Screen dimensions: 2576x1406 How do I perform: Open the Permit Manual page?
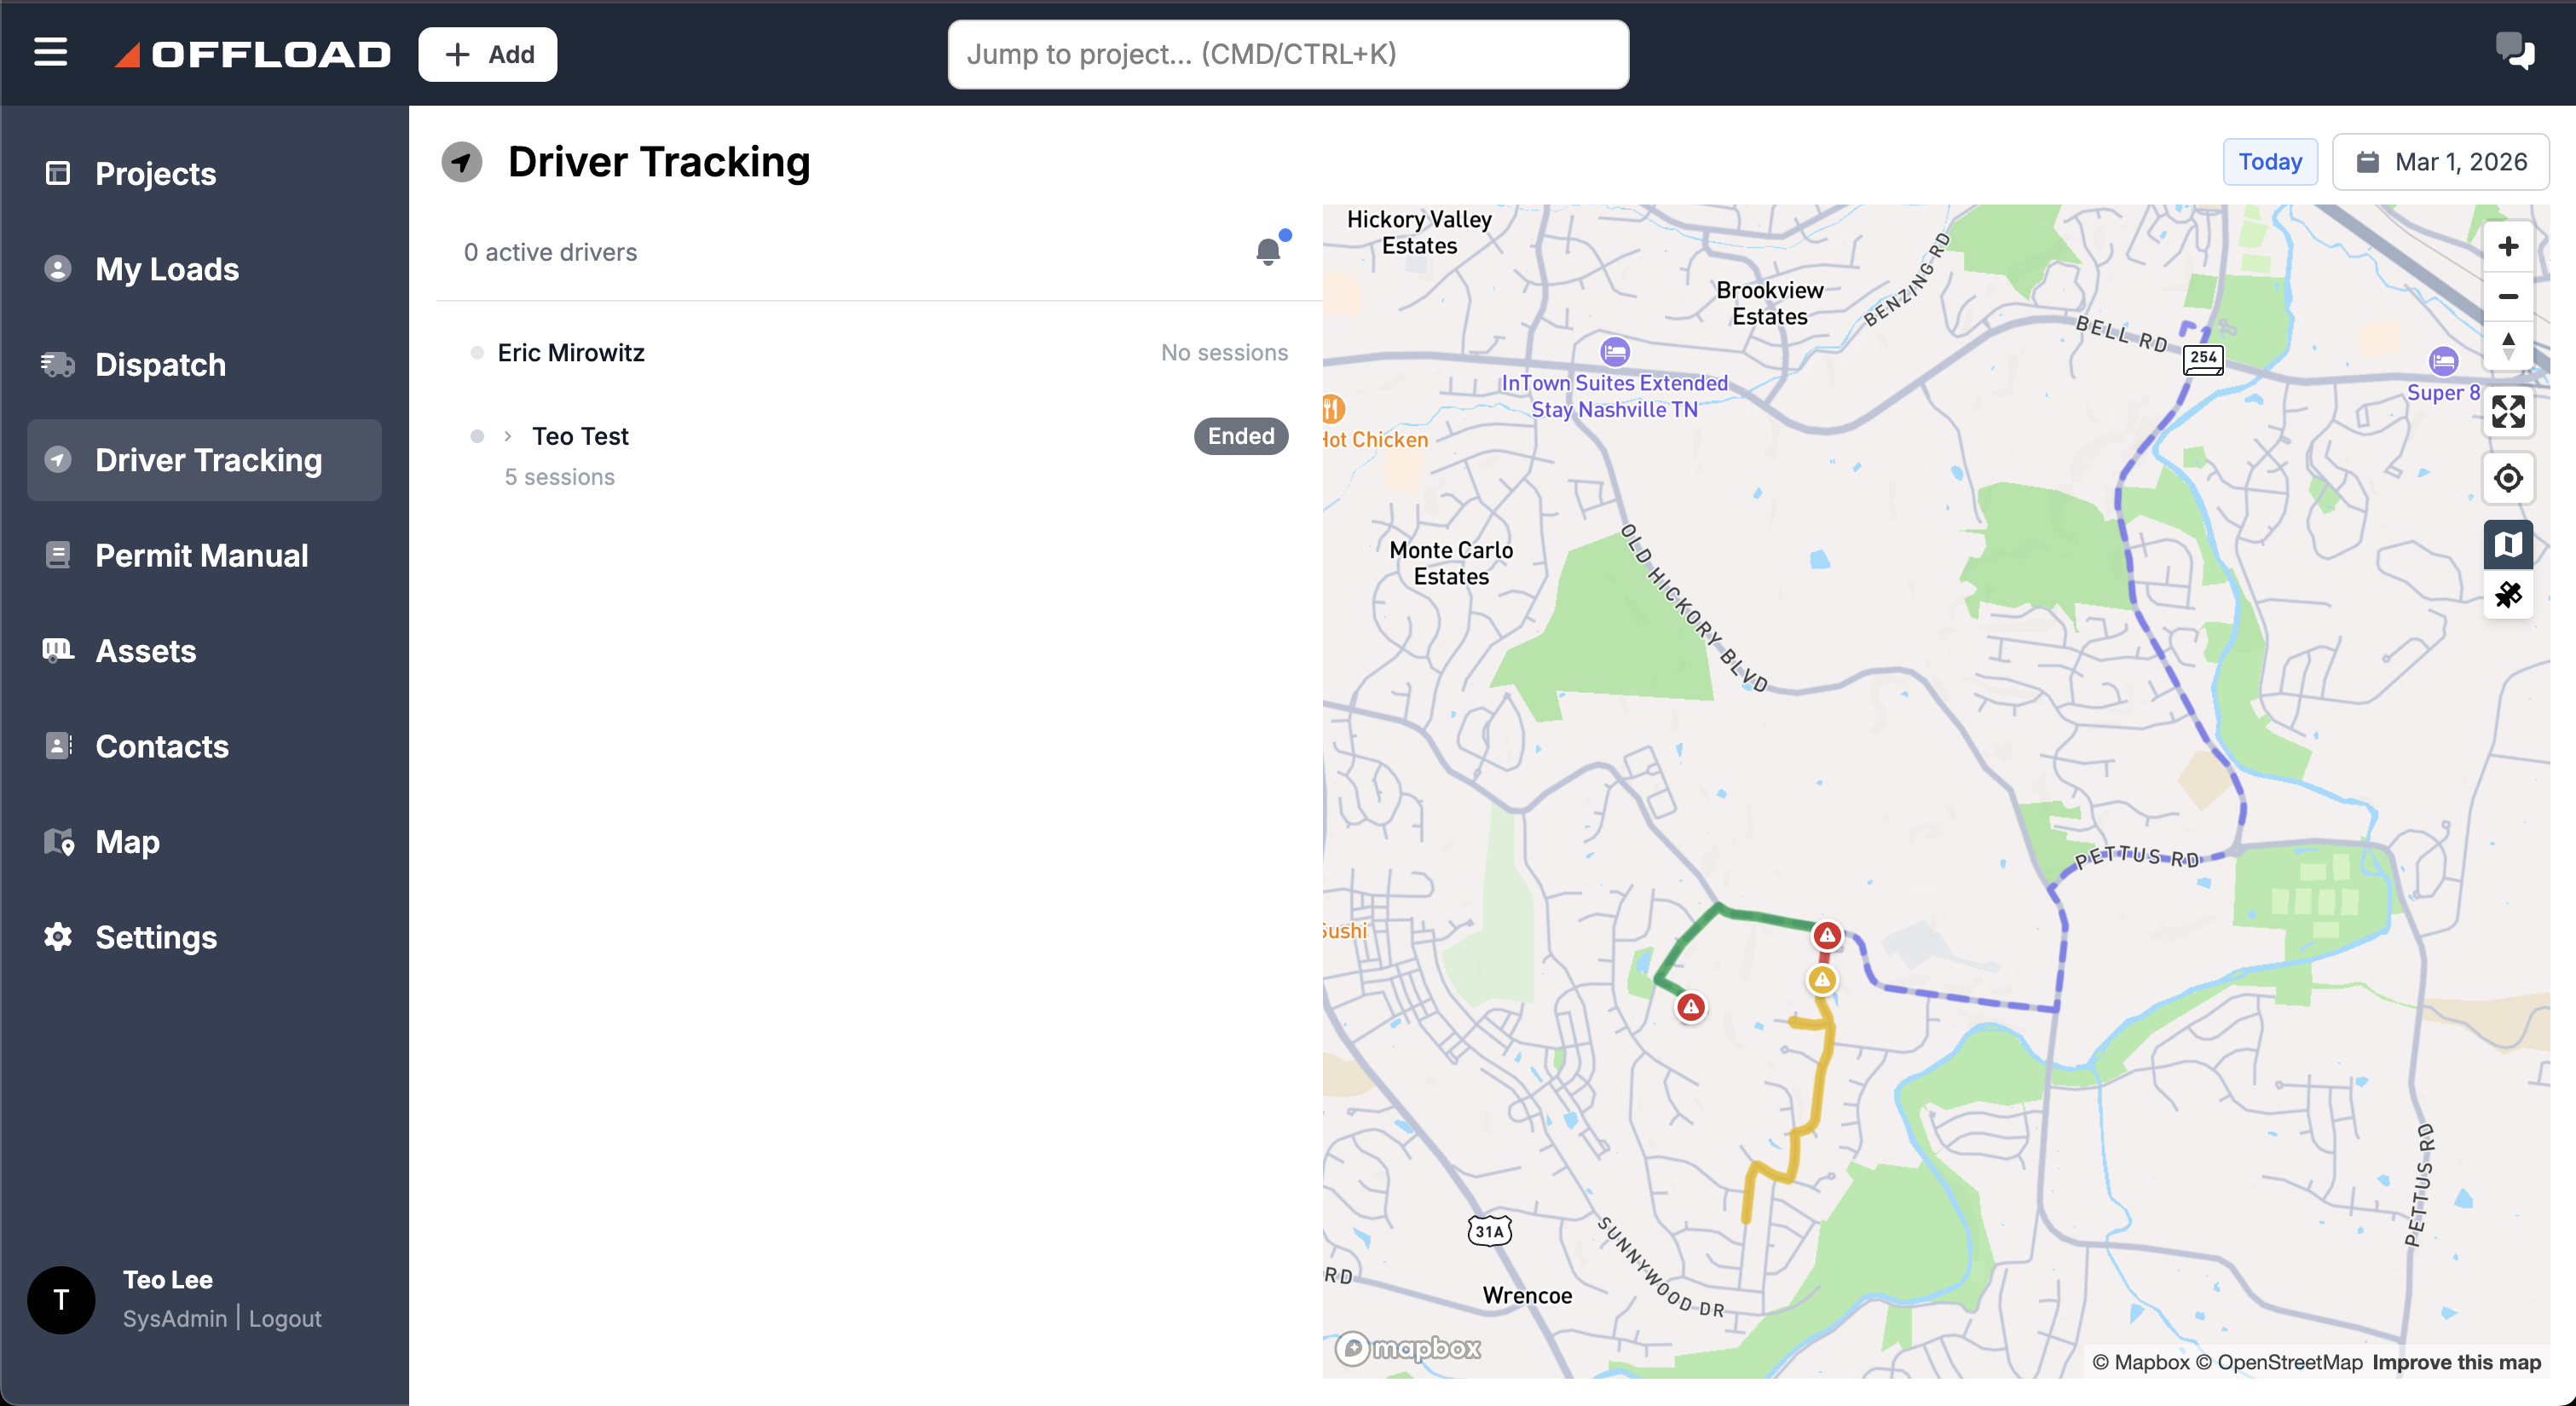click(x=204, y=555)
